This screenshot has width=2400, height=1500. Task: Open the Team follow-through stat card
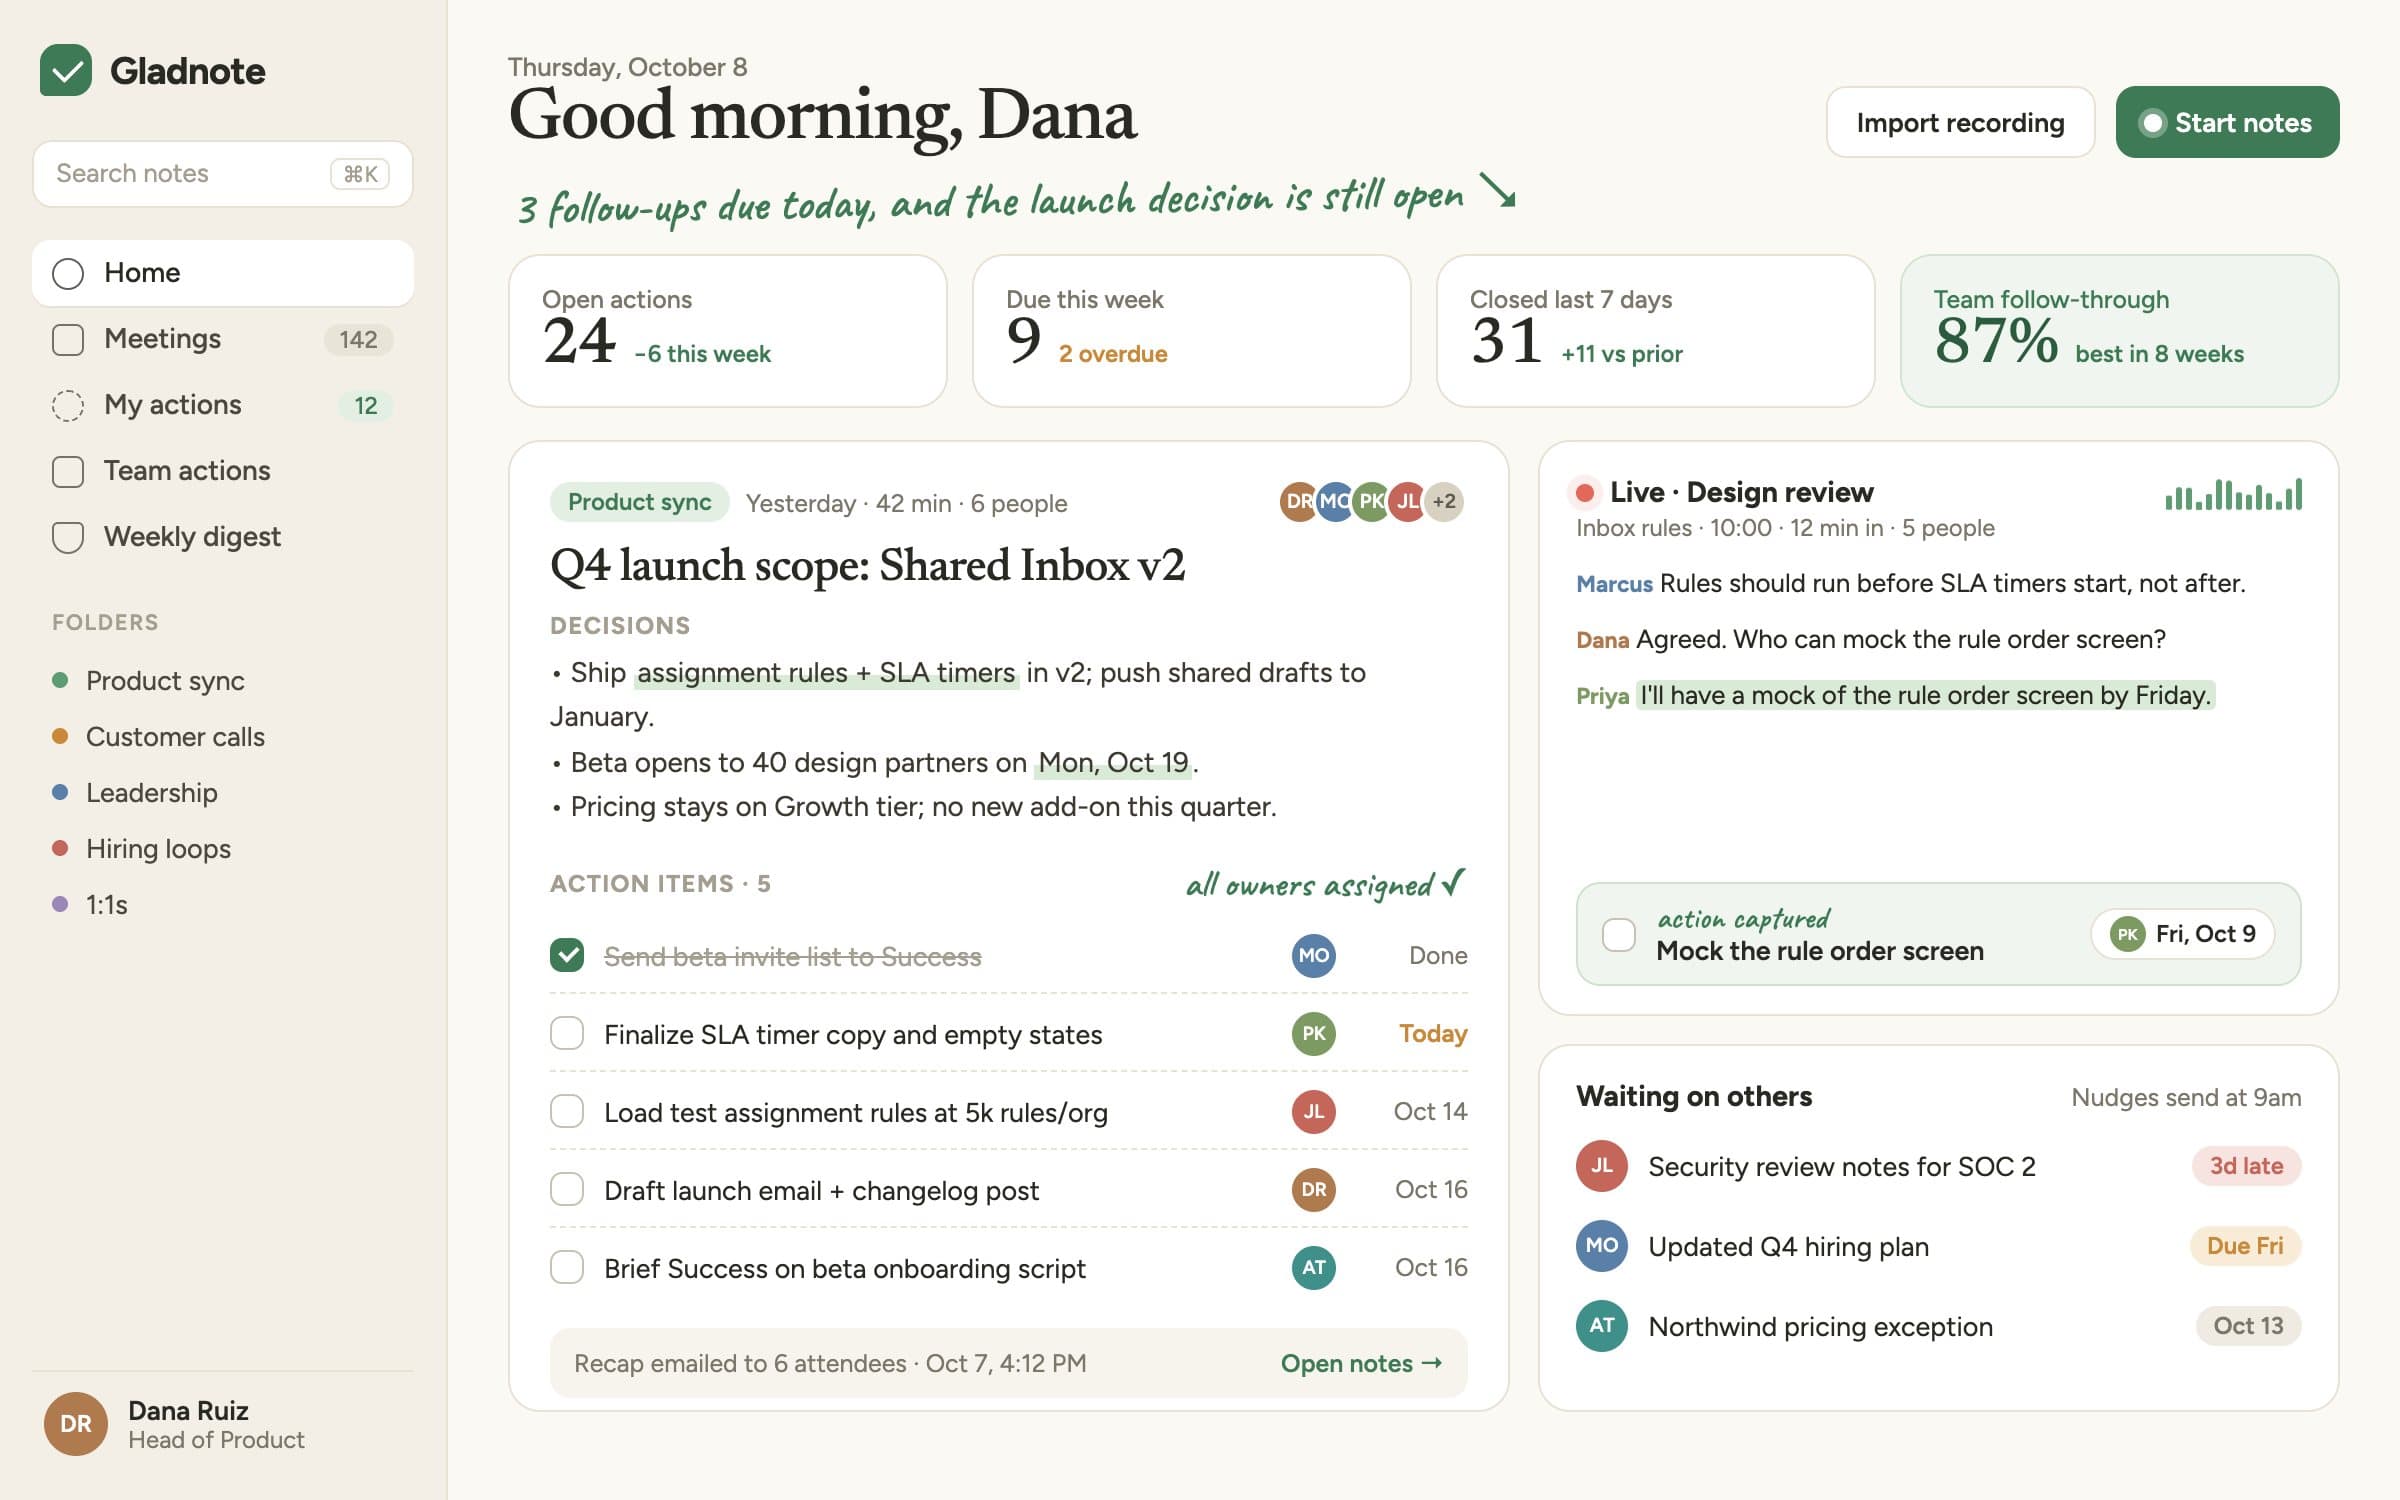(x=2119, y=330)
